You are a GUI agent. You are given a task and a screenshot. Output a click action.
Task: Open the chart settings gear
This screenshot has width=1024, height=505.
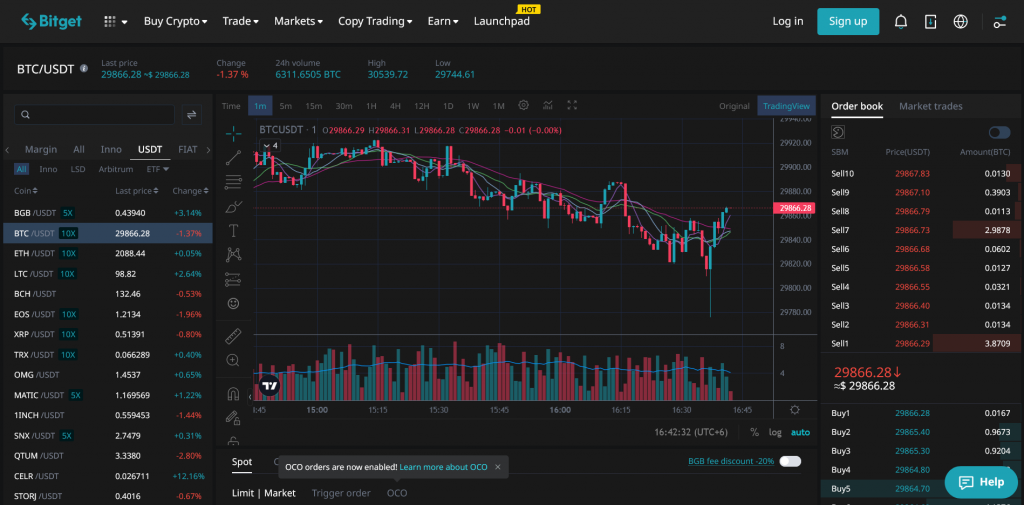[523, 105]
